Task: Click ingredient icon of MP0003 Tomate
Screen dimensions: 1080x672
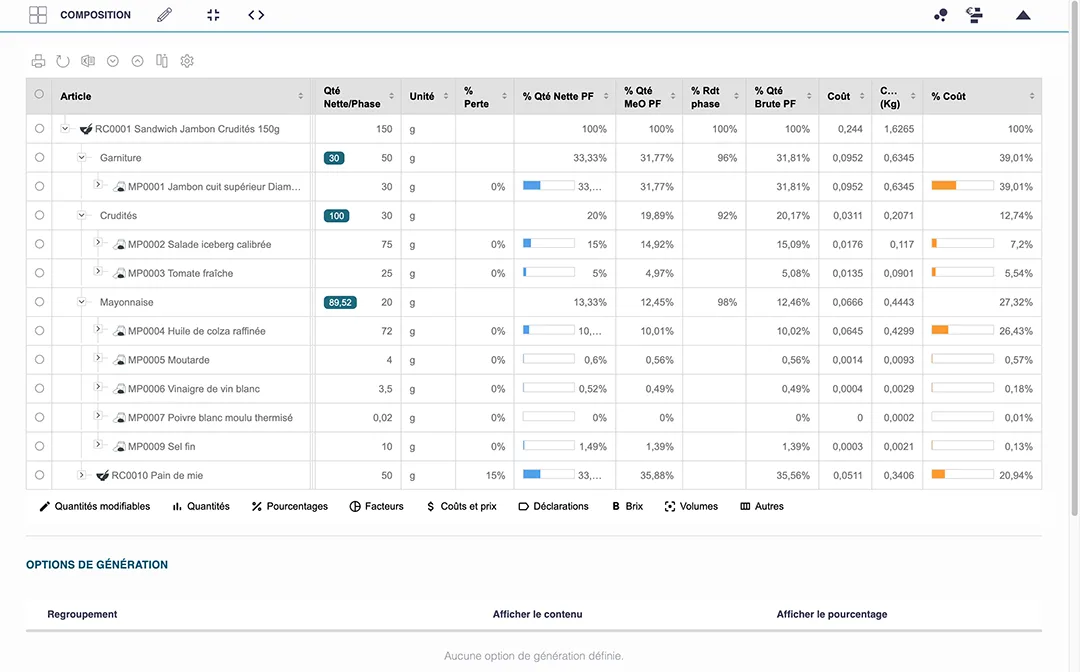Action: click(119, 273)
